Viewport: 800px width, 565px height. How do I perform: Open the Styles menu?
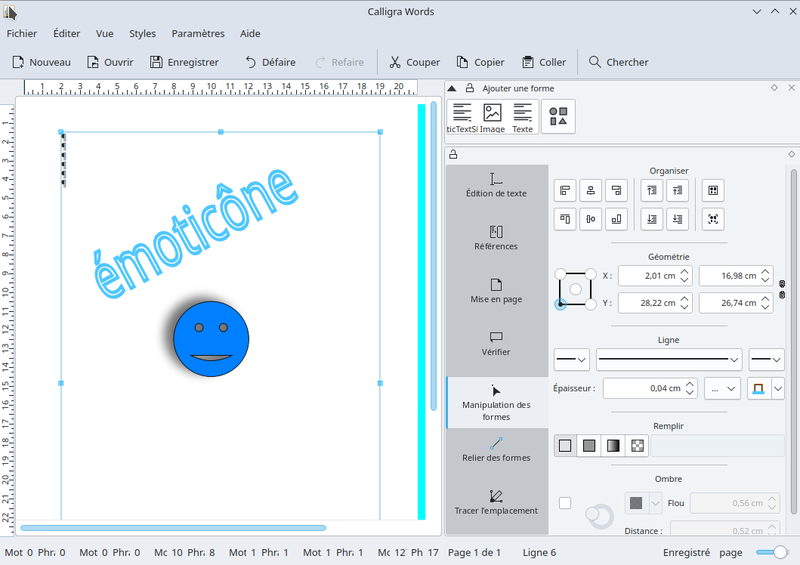[x=142, y=33]
